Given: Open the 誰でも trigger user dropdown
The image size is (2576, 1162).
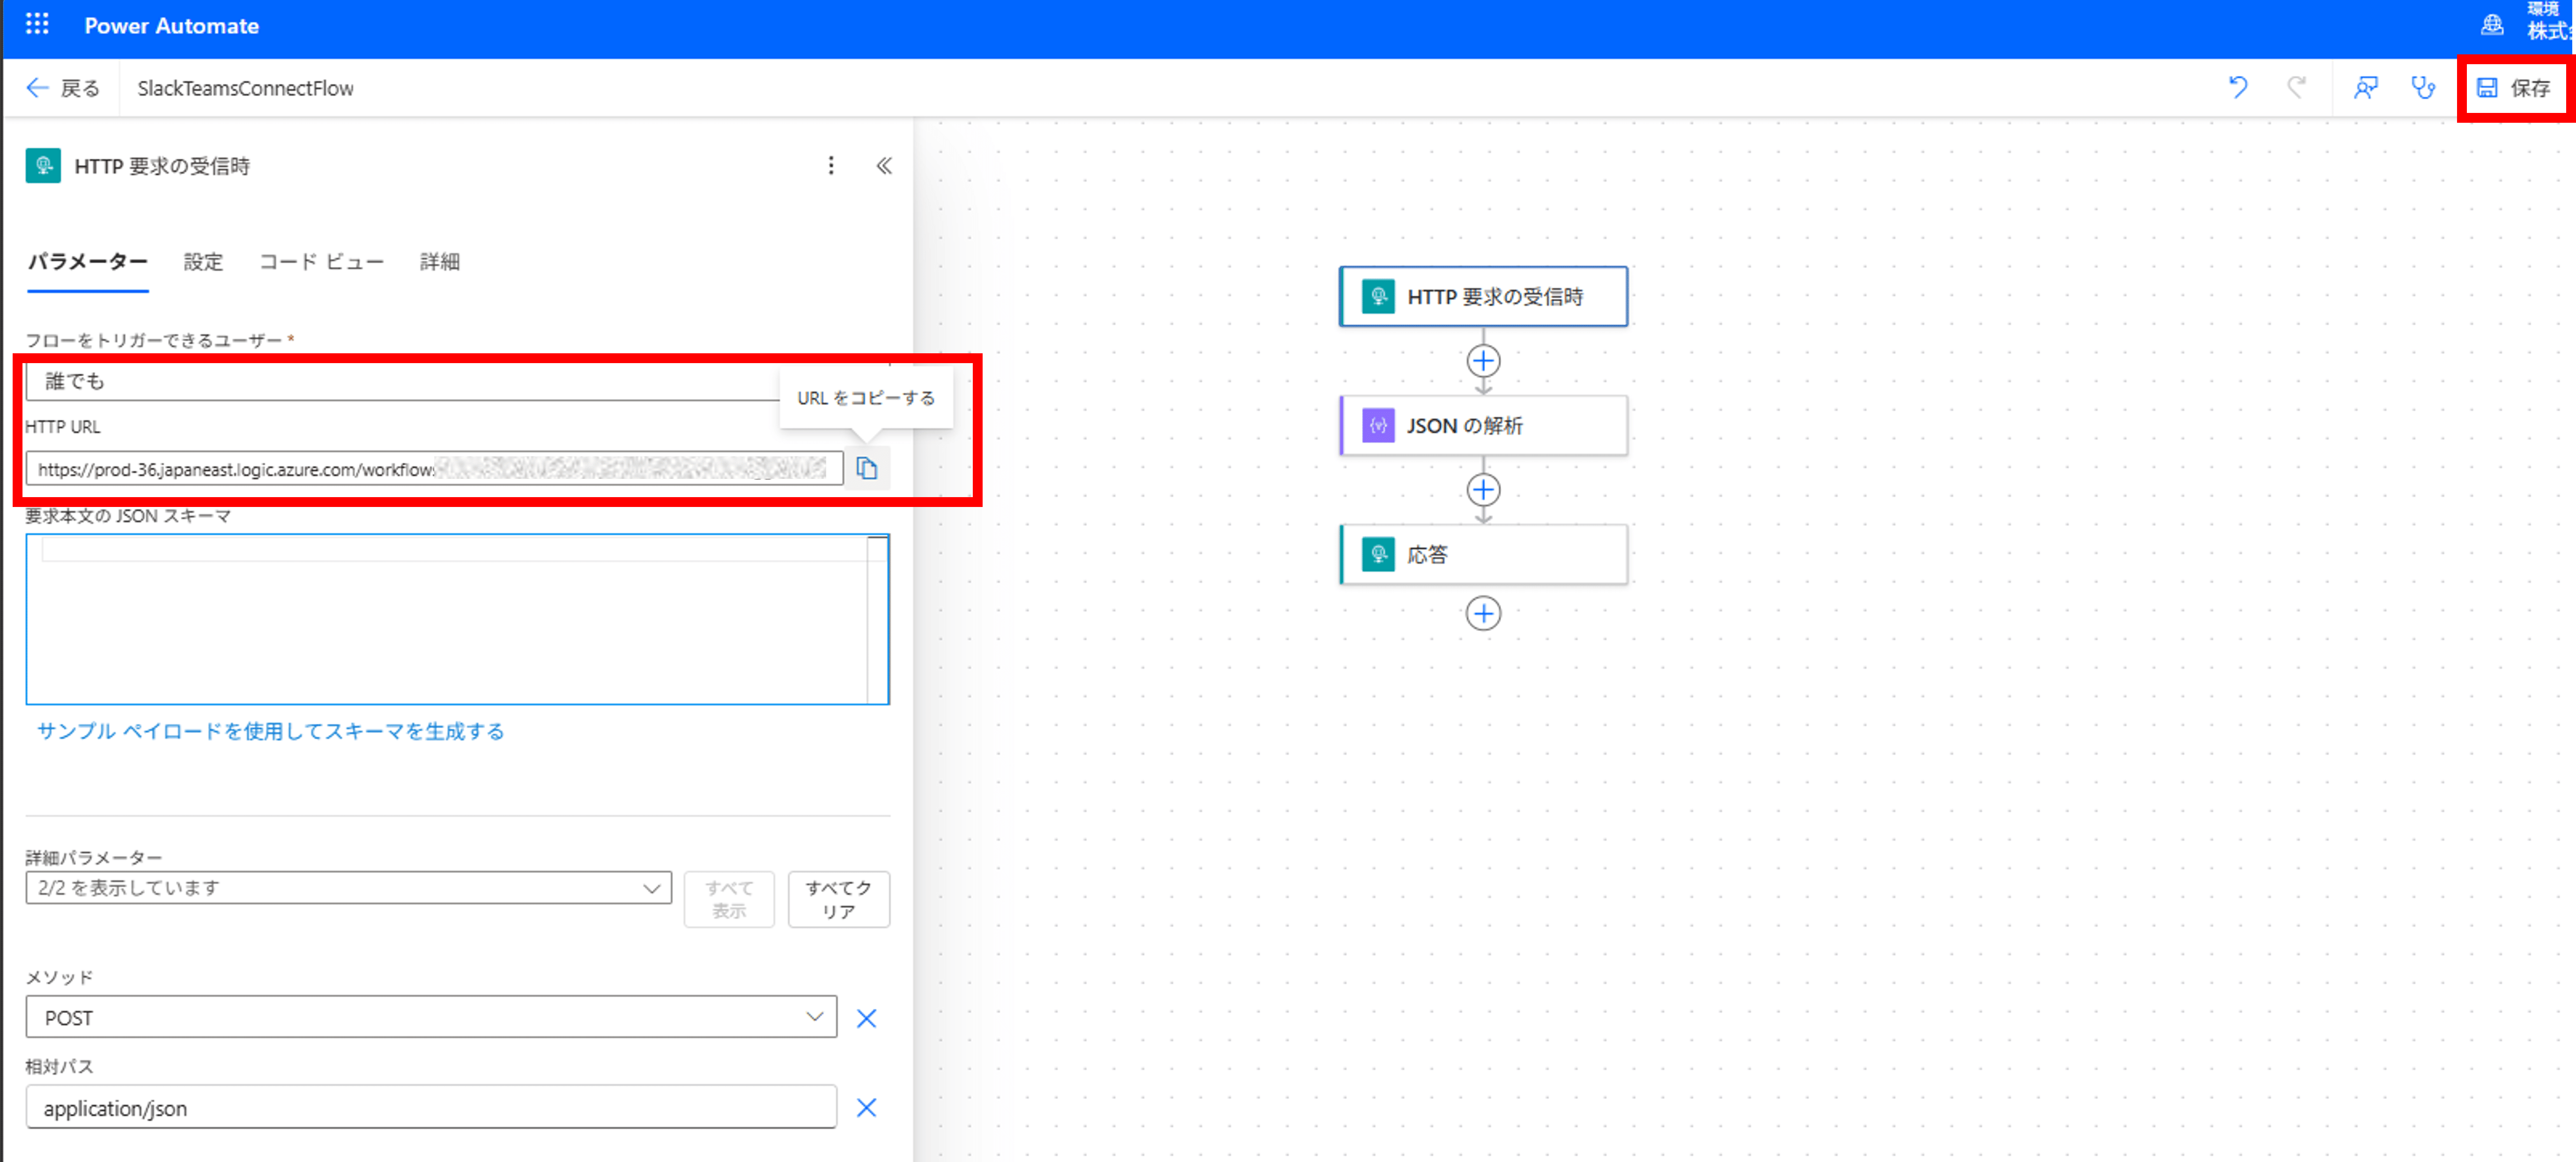Looking at the screenshot, I should tap(400, 381).
